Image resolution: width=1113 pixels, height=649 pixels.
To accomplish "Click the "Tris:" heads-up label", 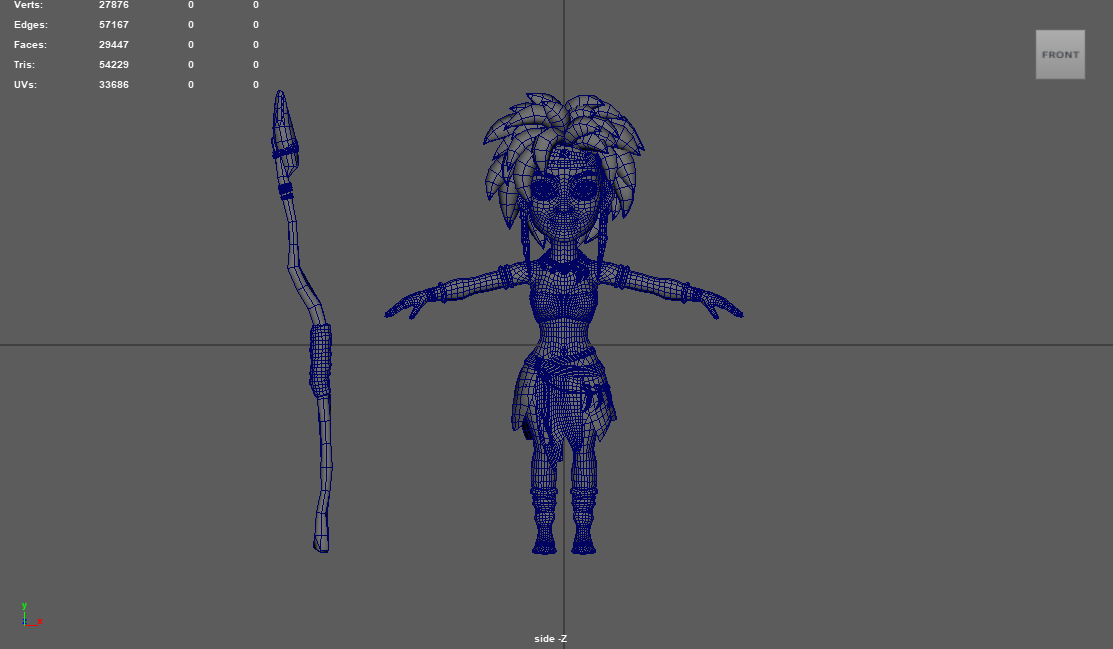I will point(24,65).
